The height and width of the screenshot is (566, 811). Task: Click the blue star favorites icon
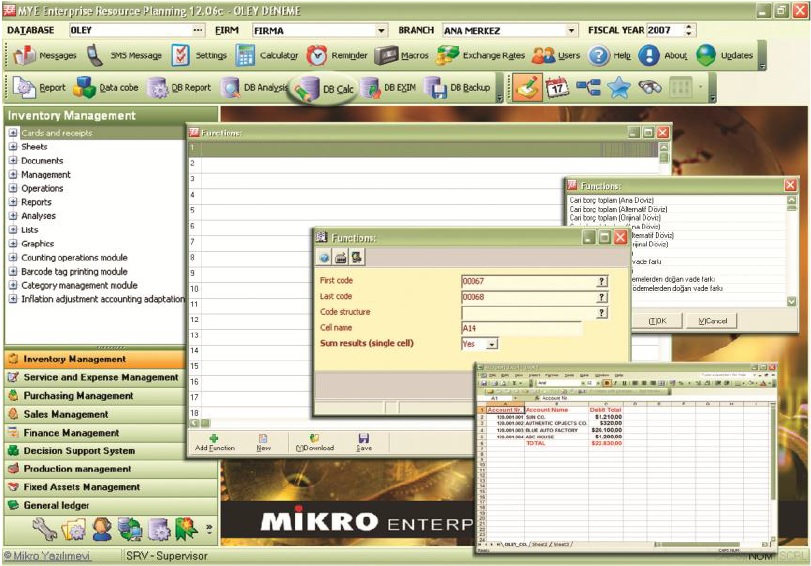[x=619, y=87]
